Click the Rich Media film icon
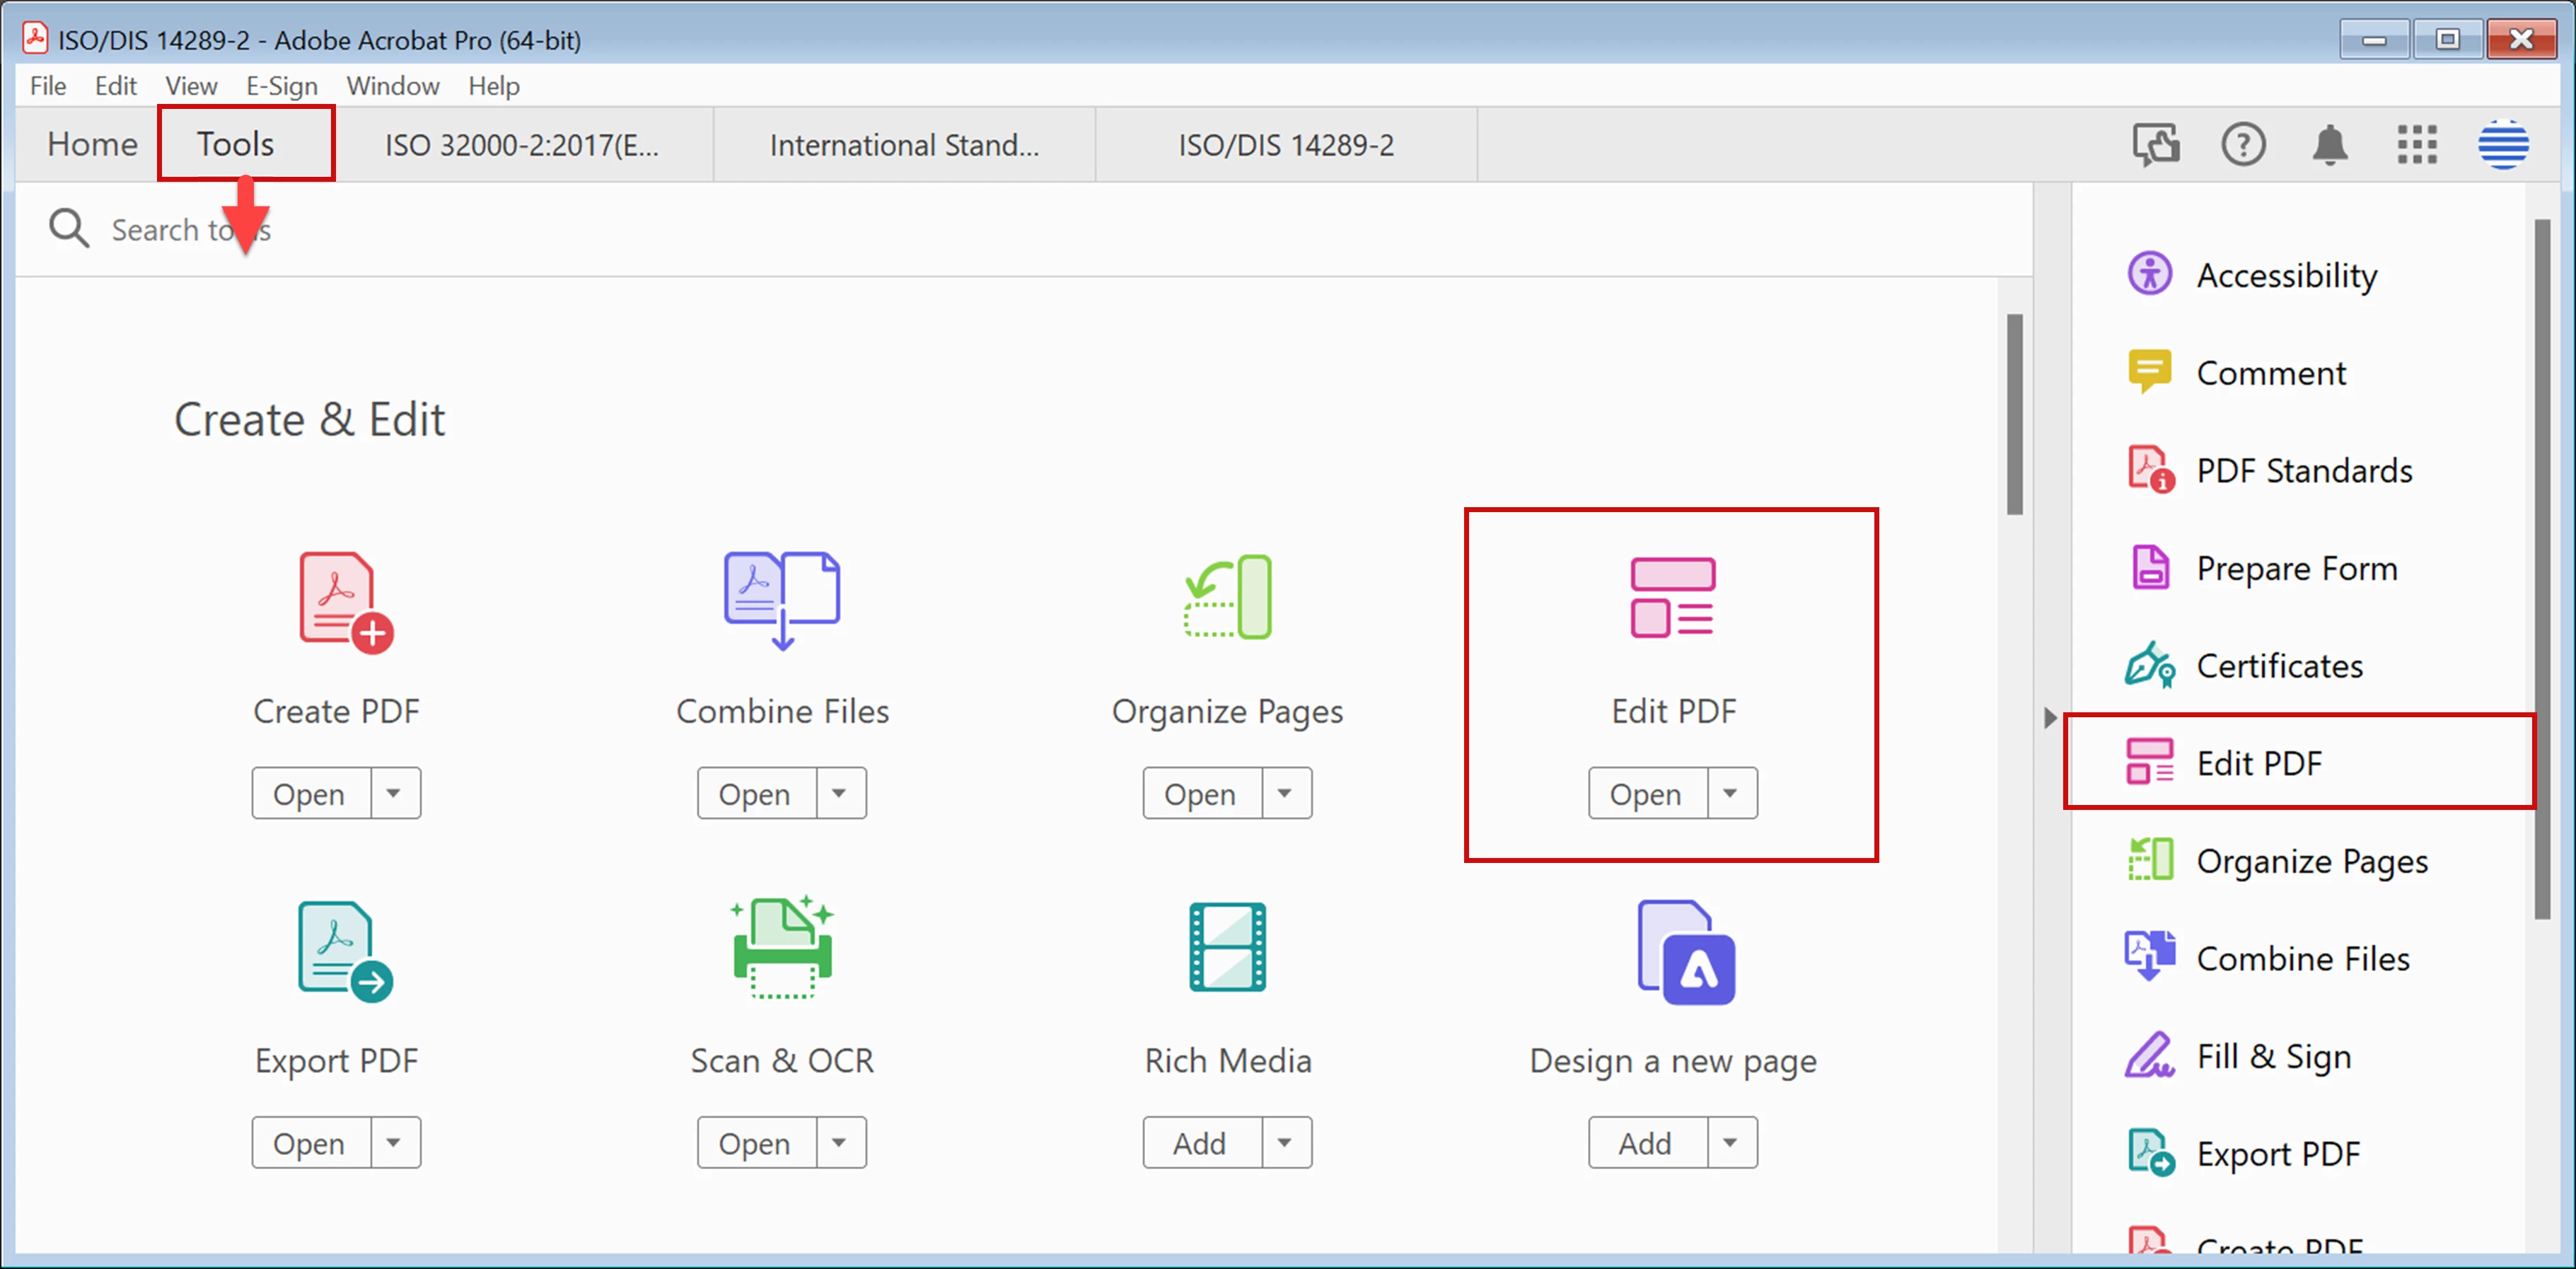2576x1269 pixels. click(x=1227, y=948)
